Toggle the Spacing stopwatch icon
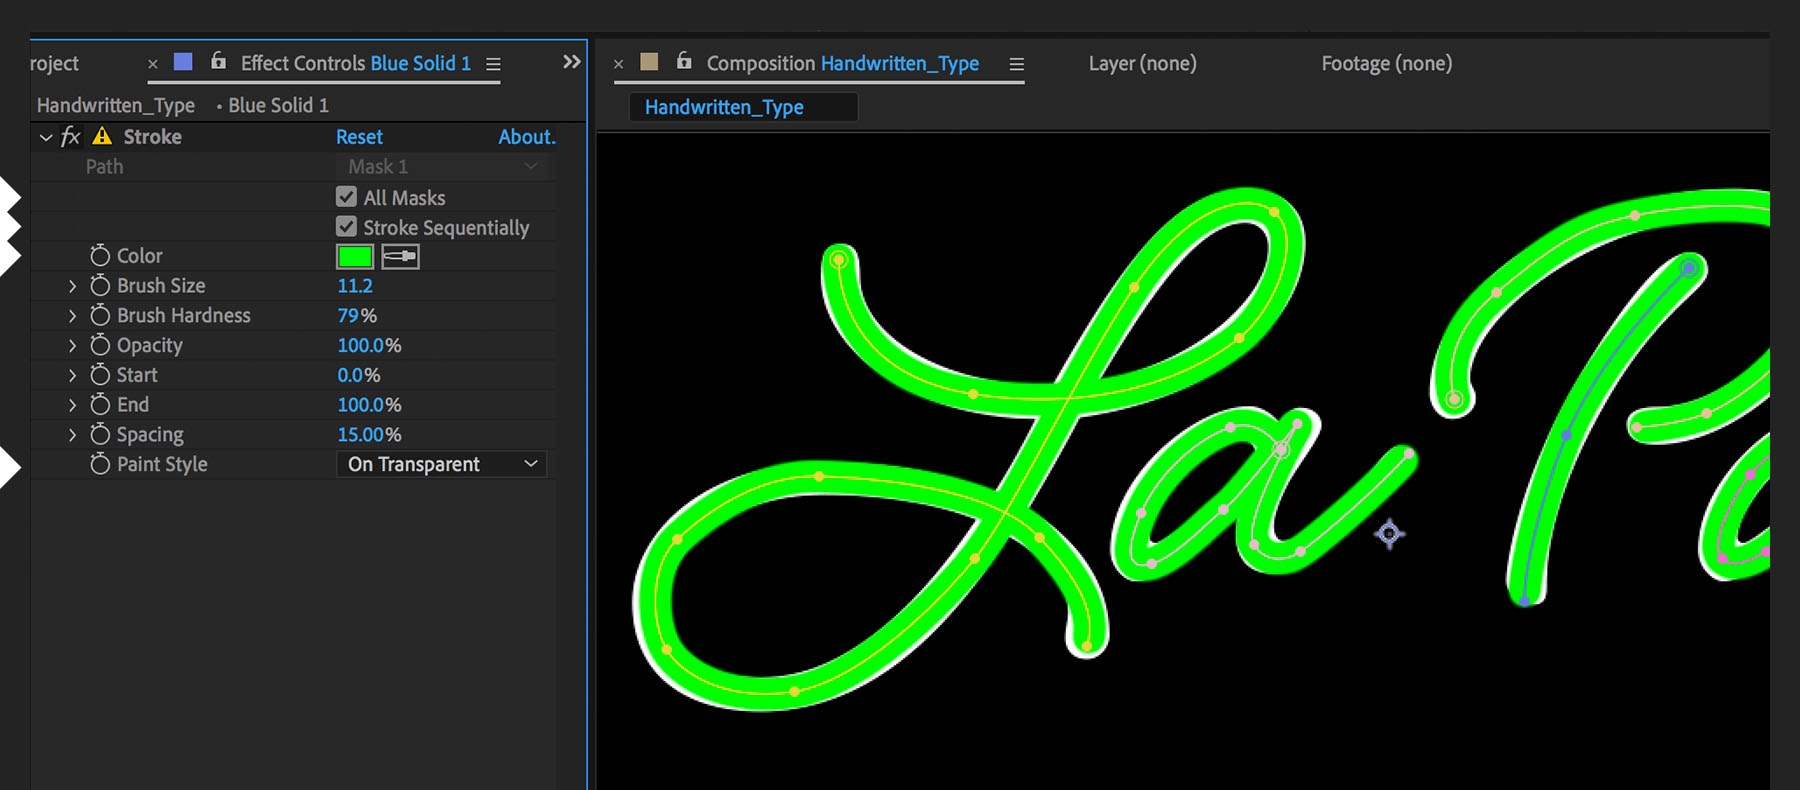 [100, 435]
